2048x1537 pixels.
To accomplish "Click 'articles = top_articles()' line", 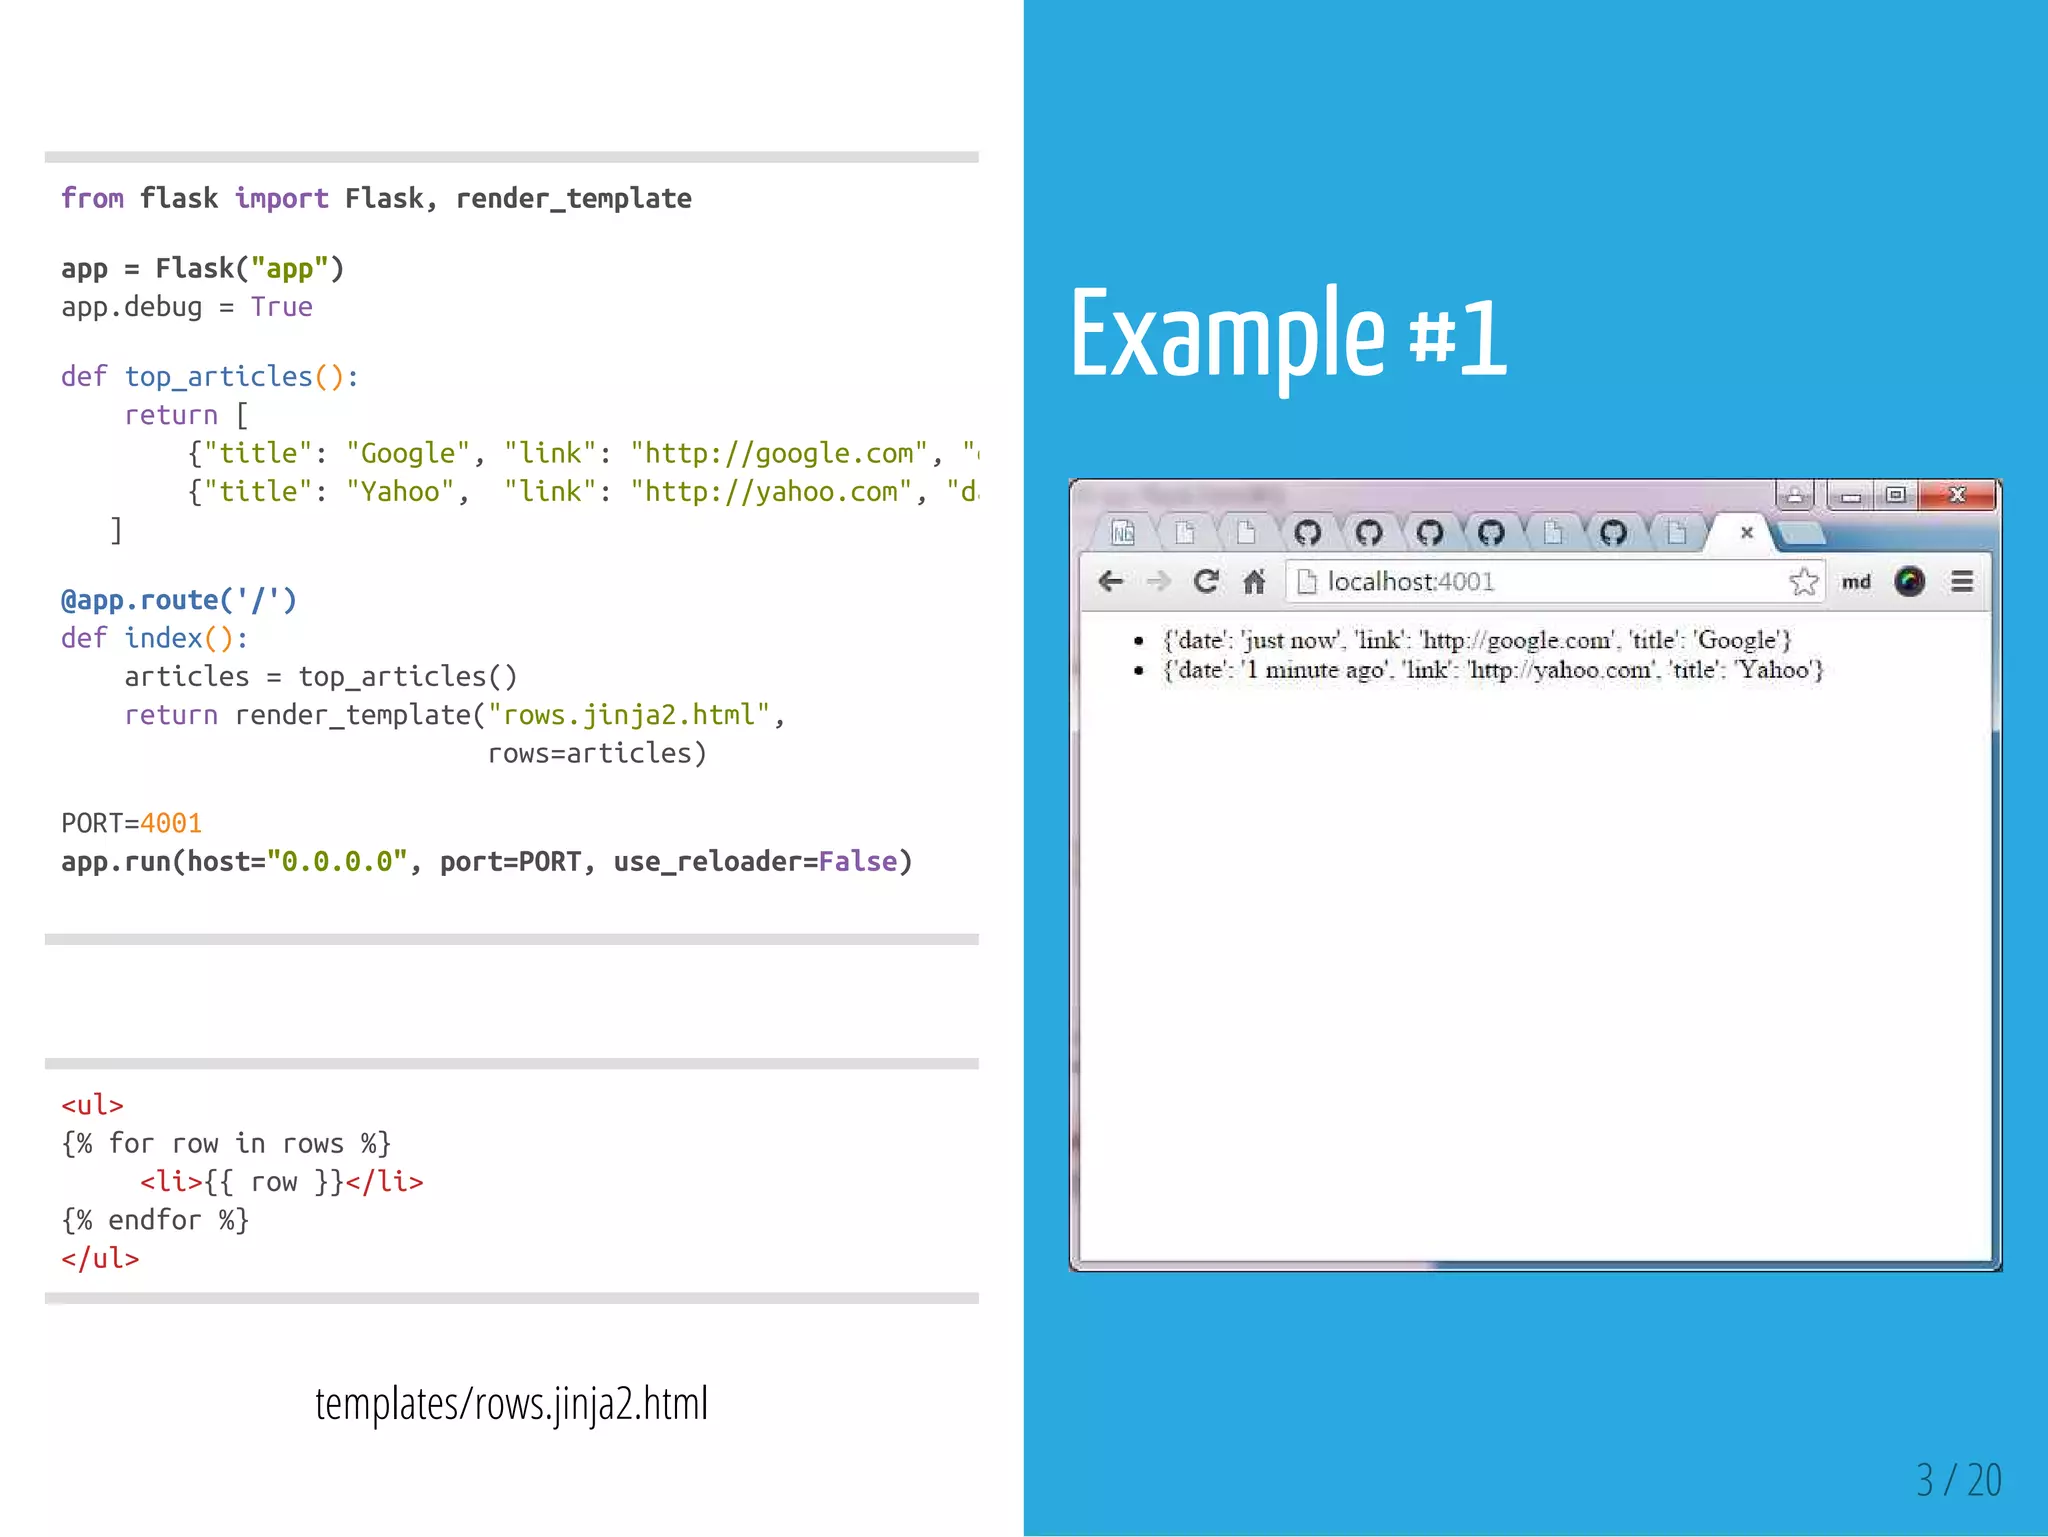I will (x=321, y=677).
